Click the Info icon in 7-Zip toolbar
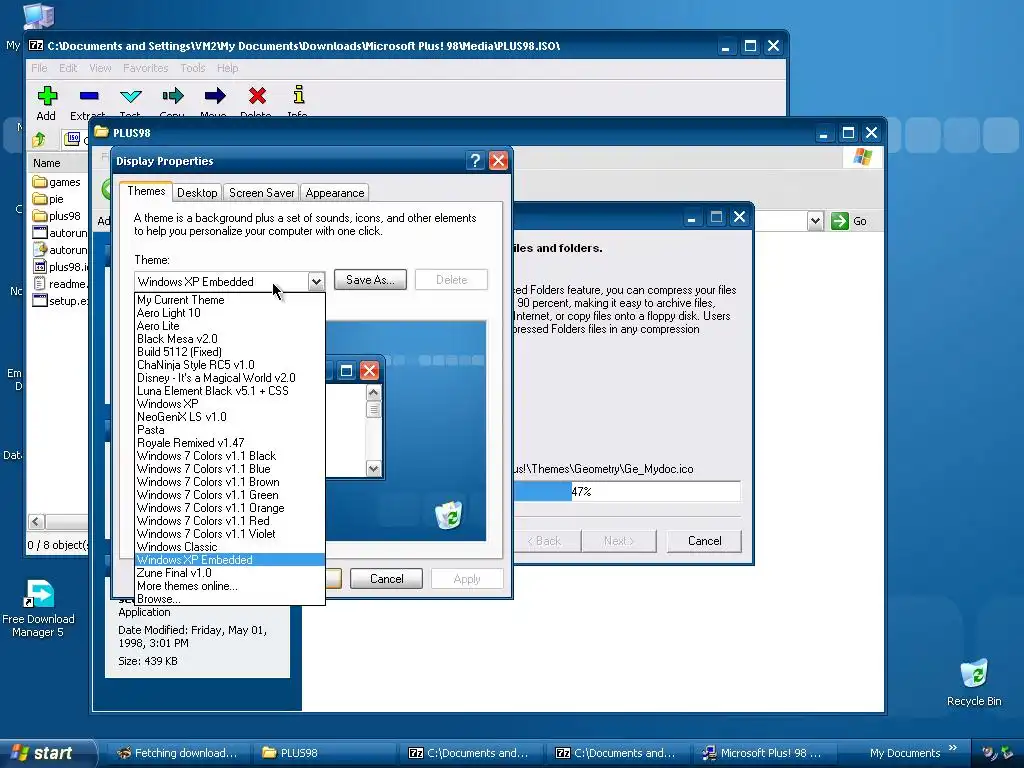The height and width of the screenshot is (768, 1024). pos(298,95)
